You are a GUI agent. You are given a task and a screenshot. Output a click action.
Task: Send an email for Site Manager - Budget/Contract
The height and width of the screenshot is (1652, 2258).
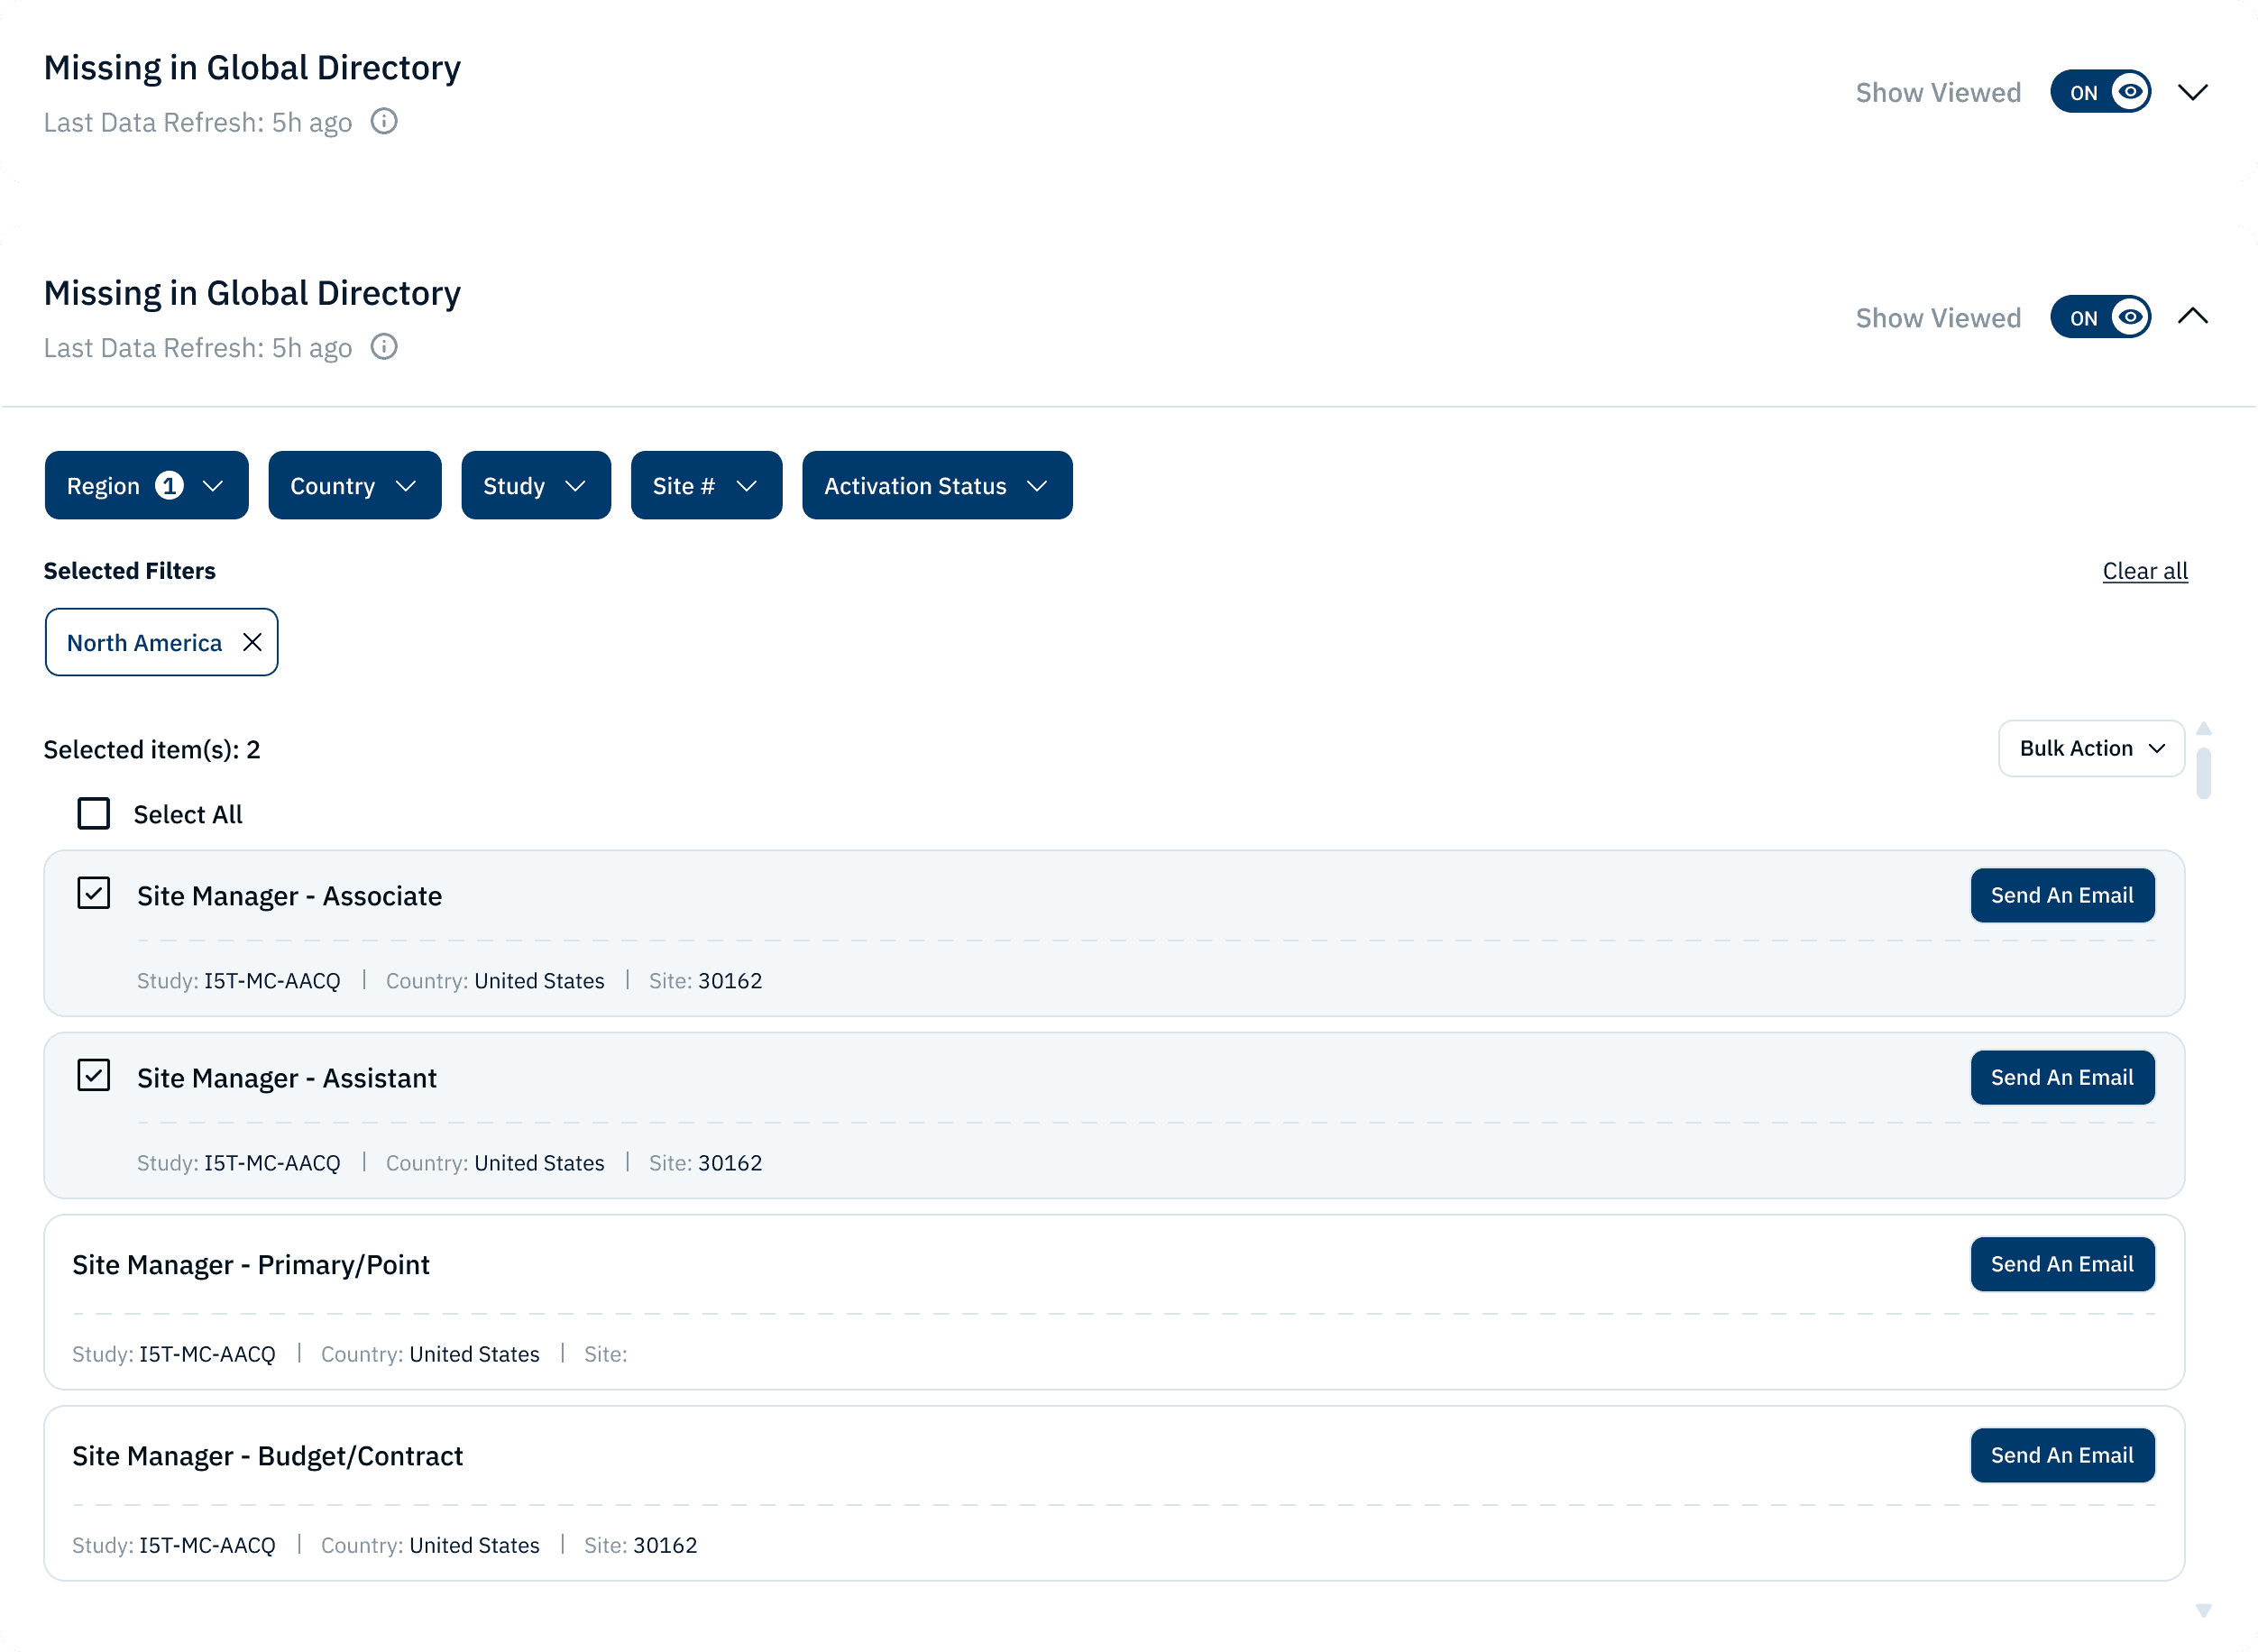point(2061,1455)
